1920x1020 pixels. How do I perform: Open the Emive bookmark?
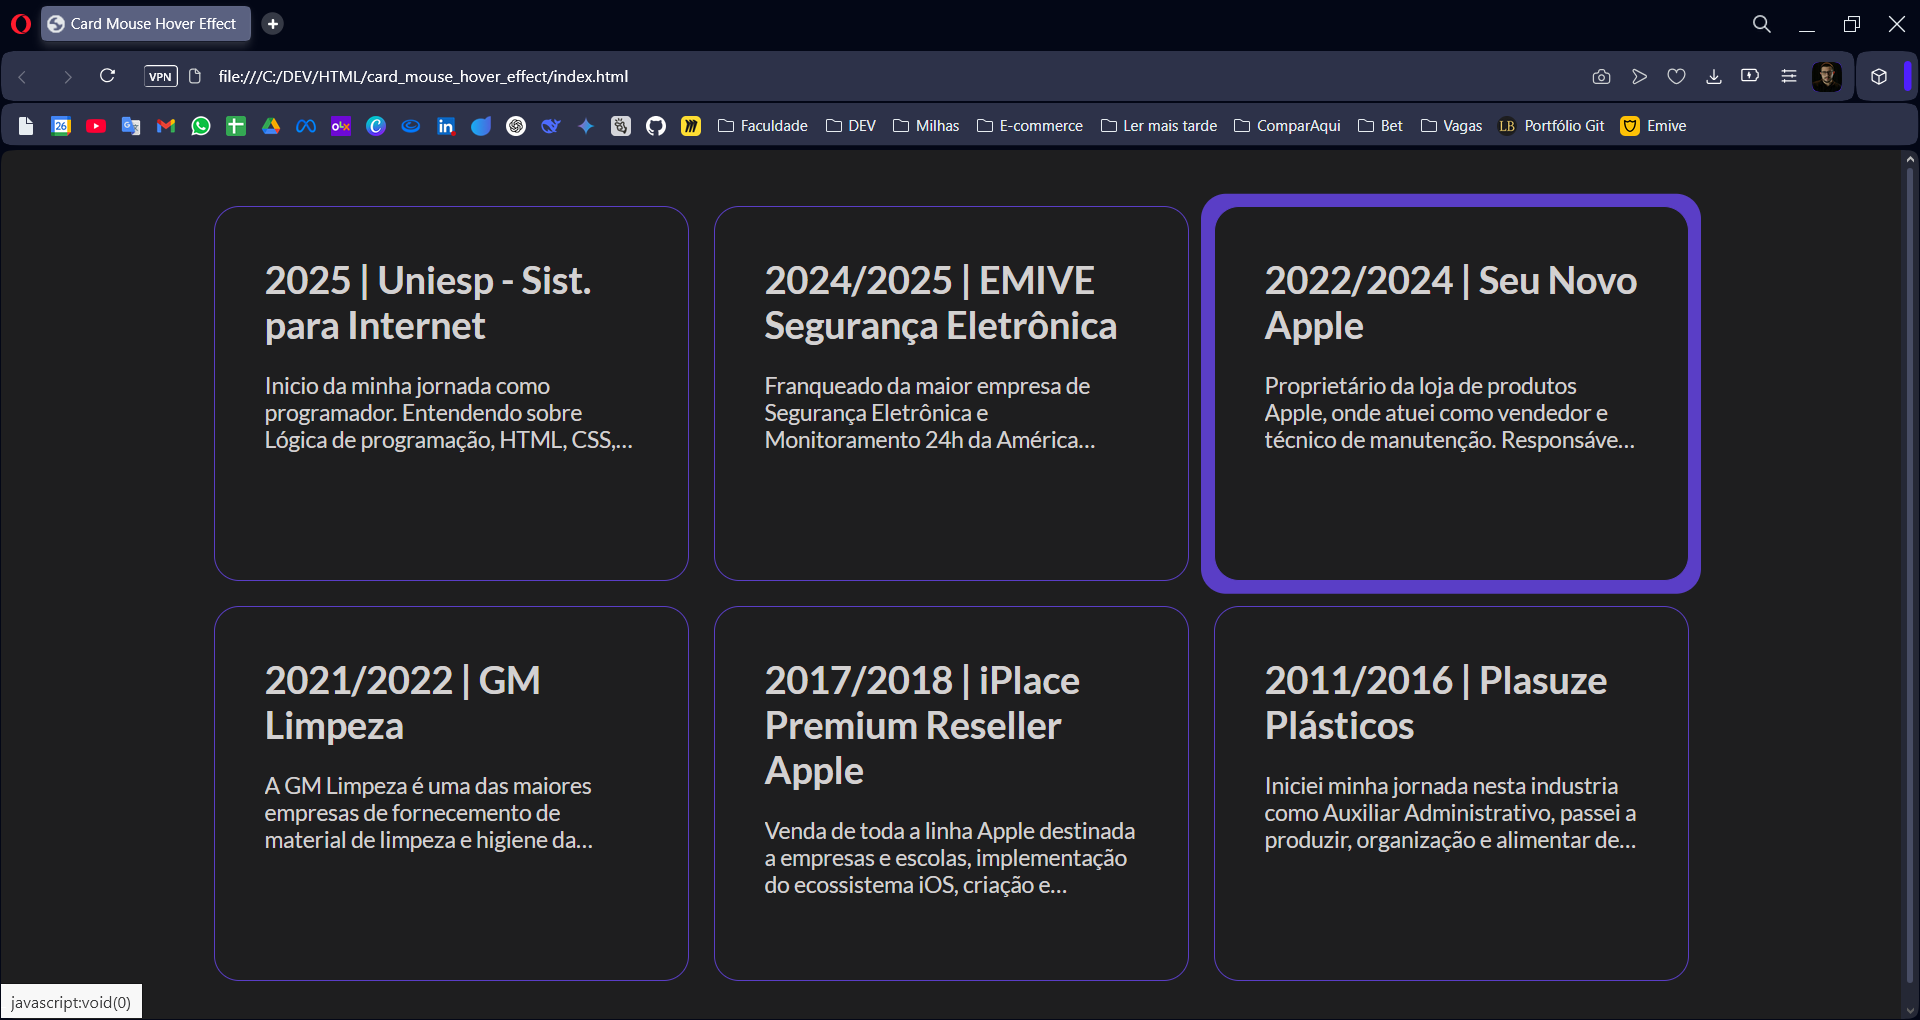[1654, 126]
